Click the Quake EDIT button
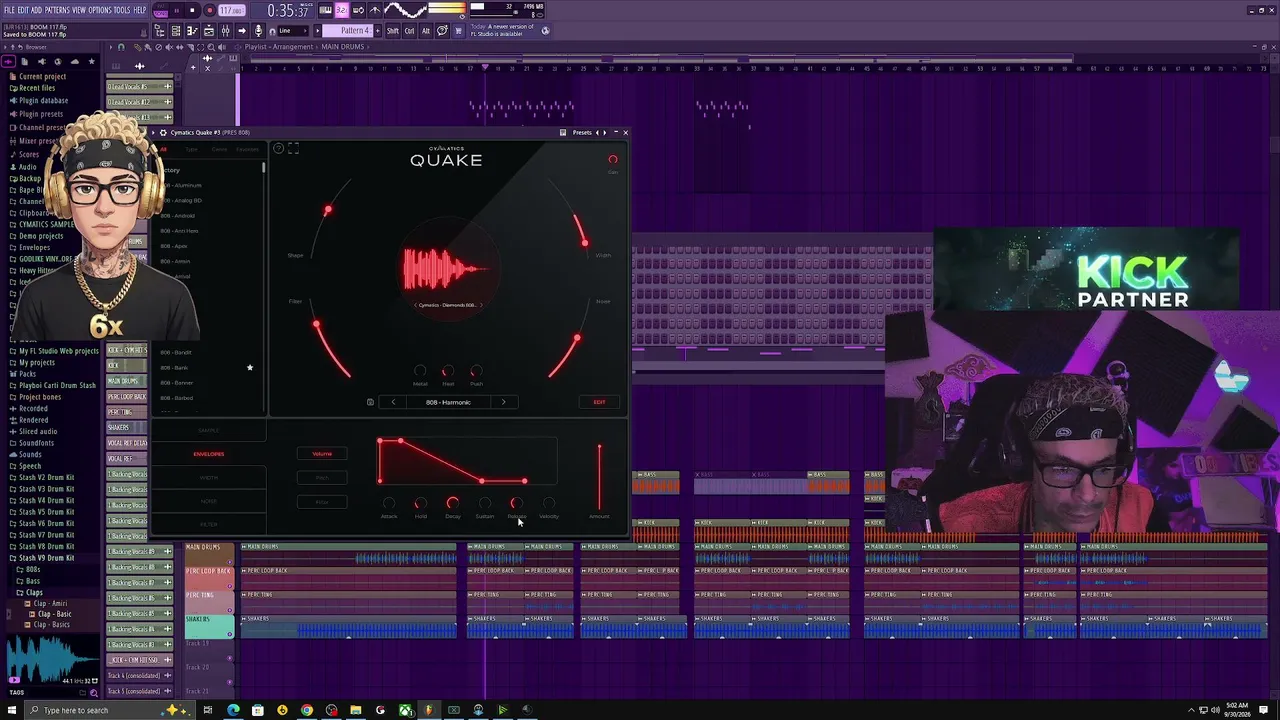Viewport: 1280px width, 720px height. click(599, 402)
